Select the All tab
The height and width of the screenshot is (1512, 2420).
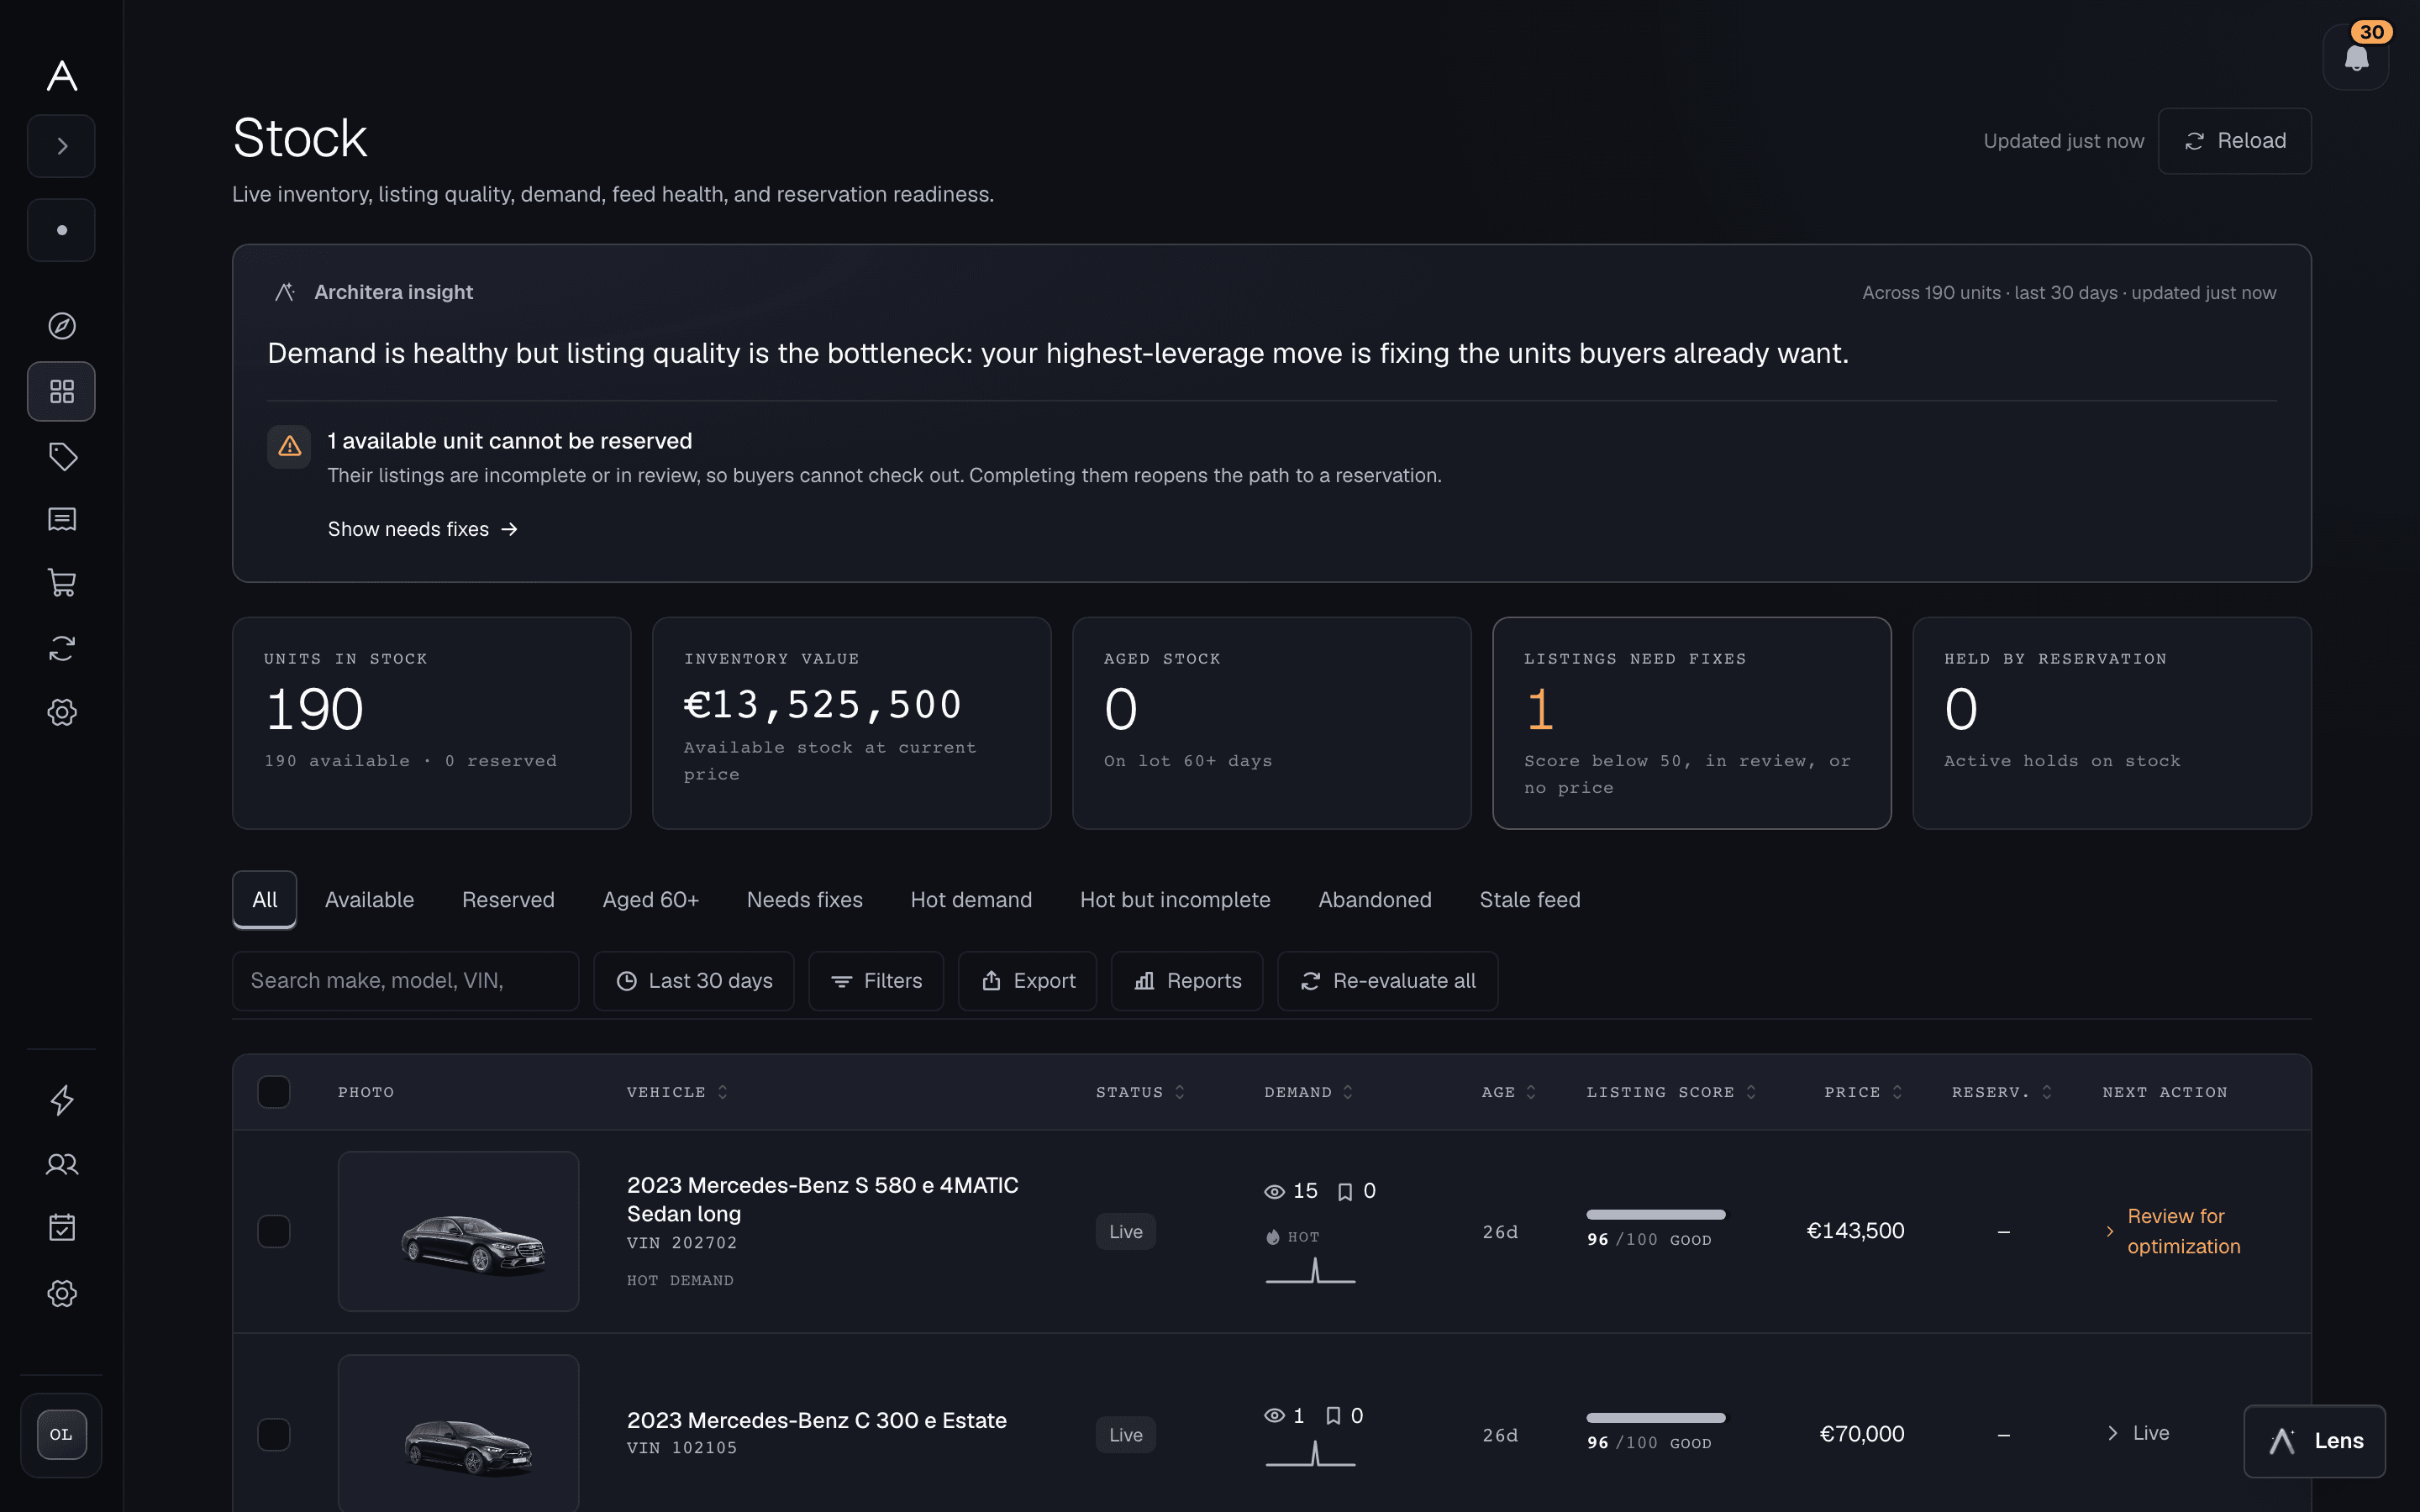tap(265, 899)
